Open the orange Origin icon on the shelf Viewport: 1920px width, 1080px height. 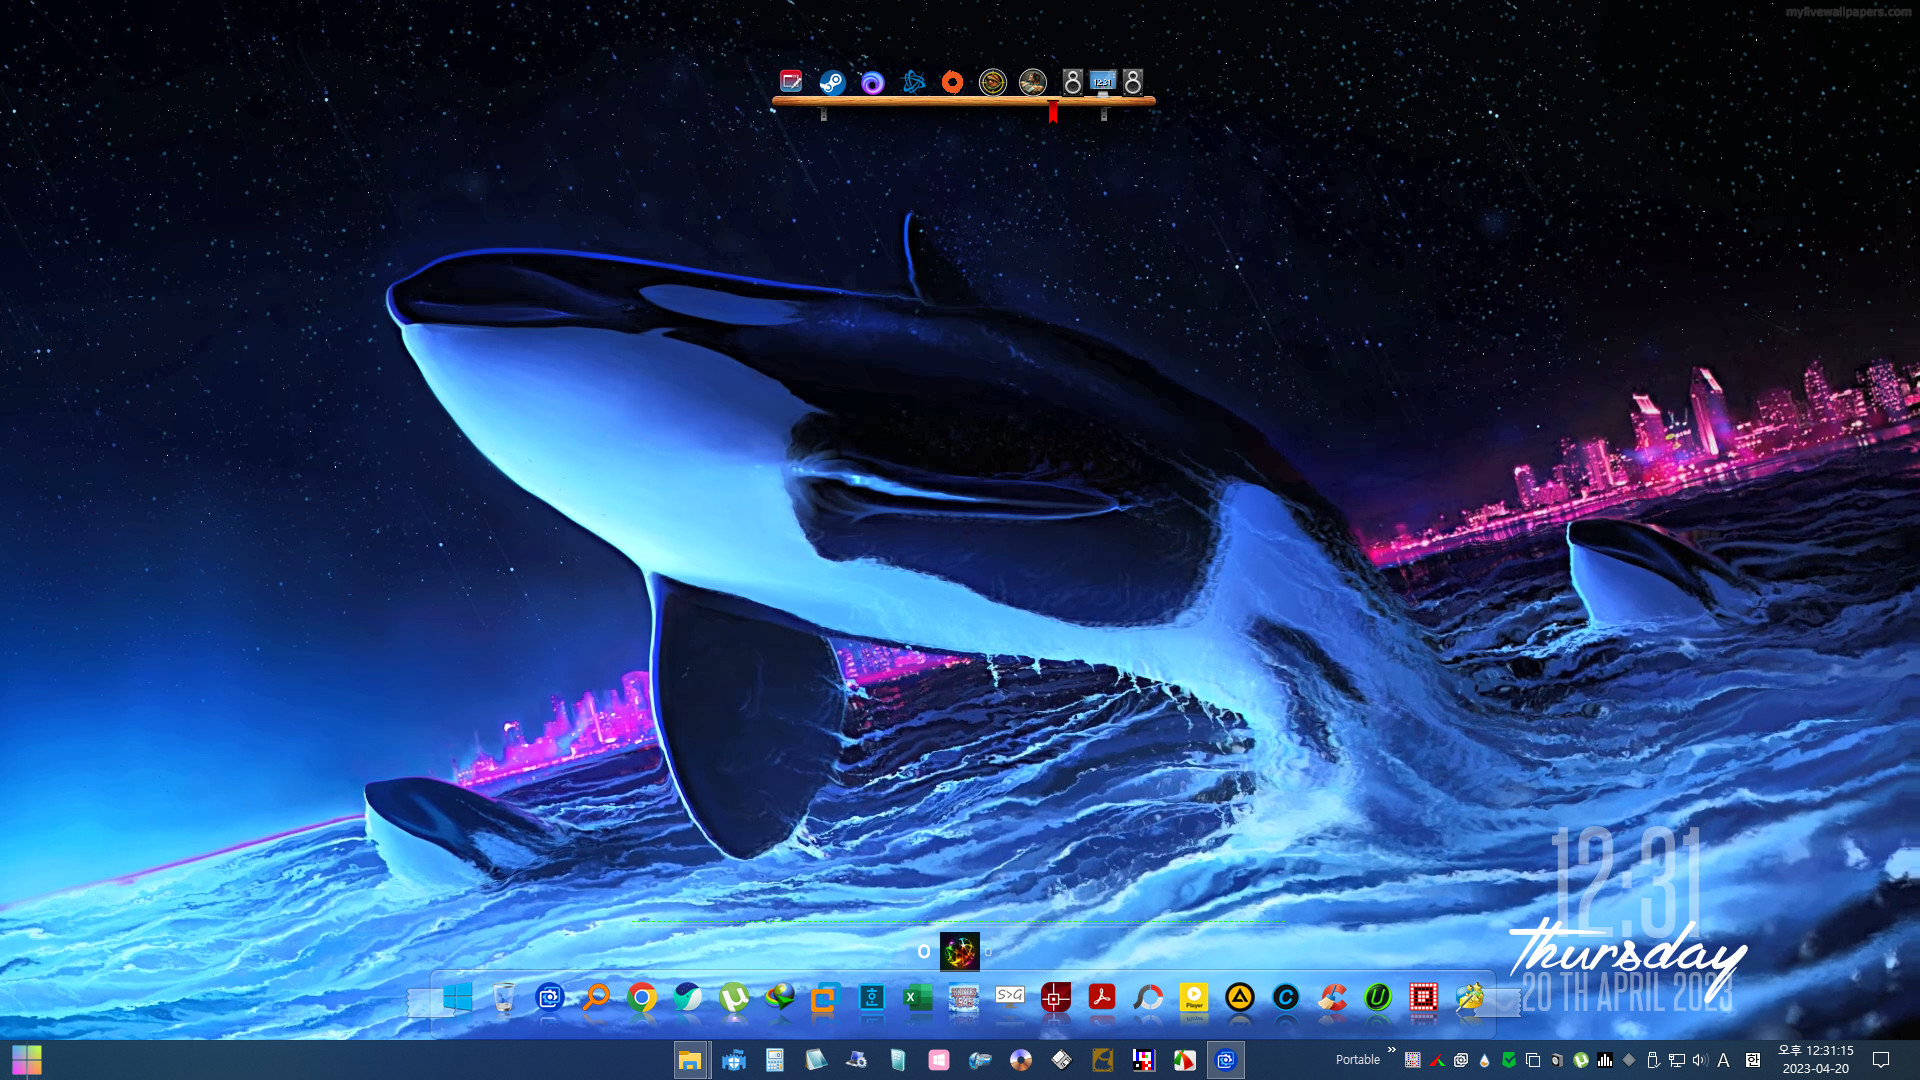click(952, 82)
